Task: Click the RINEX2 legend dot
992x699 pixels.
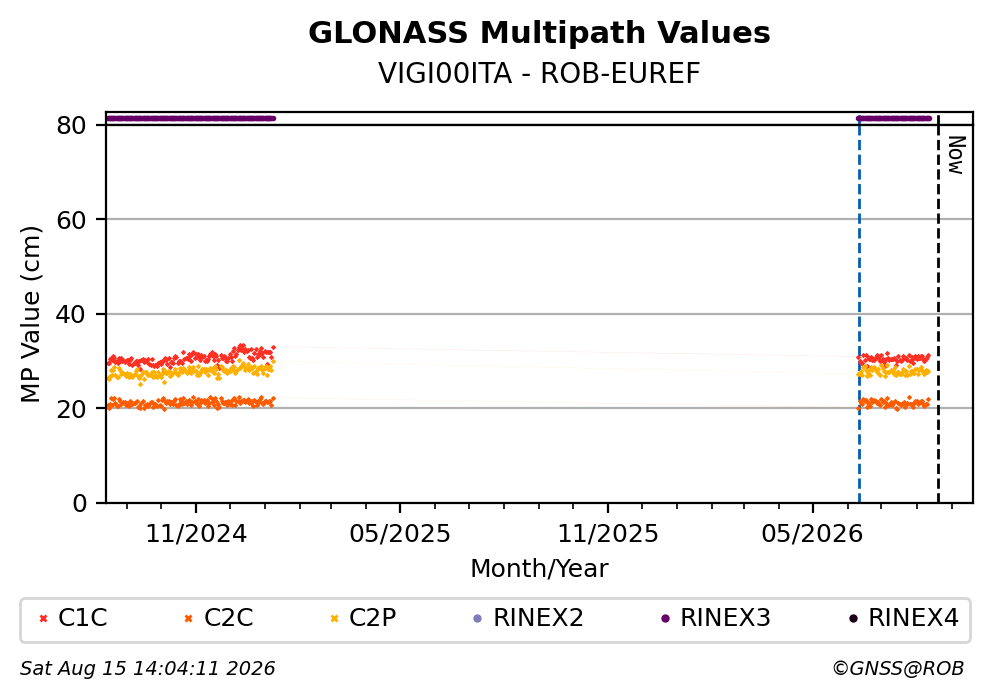Action: click(x=478, y=619)
